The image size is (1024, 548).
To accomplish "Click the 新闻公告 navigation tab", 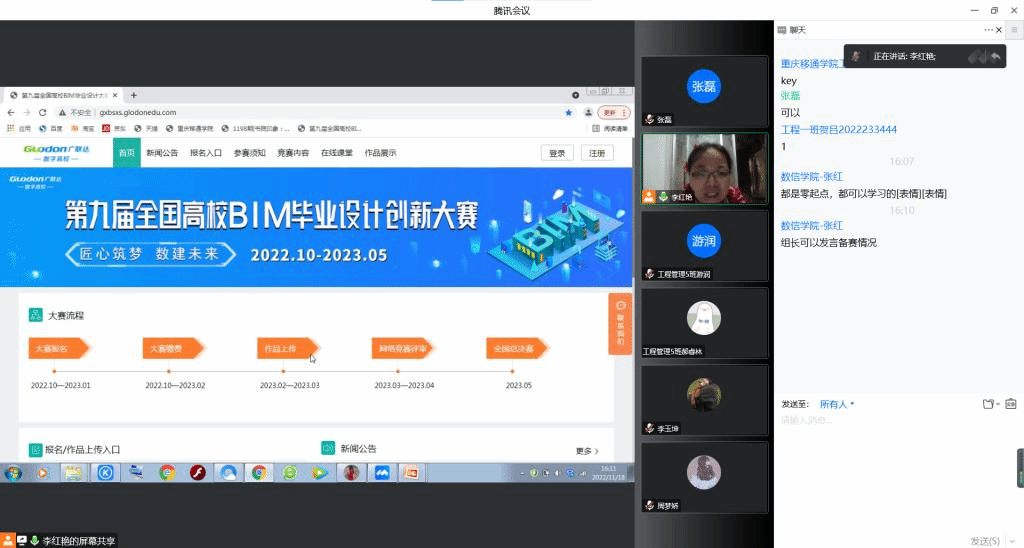I will coord(162,153).
